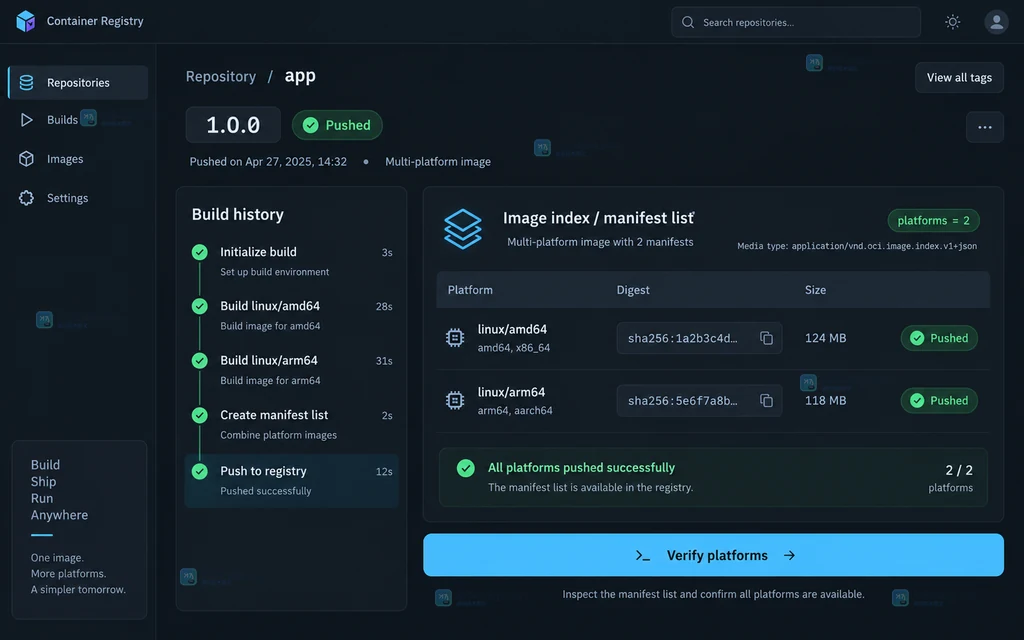The height and width of the screenshot is (640, 1024).
Task: Click the Pushed status badge for linux/arm64
Action: 939,401
